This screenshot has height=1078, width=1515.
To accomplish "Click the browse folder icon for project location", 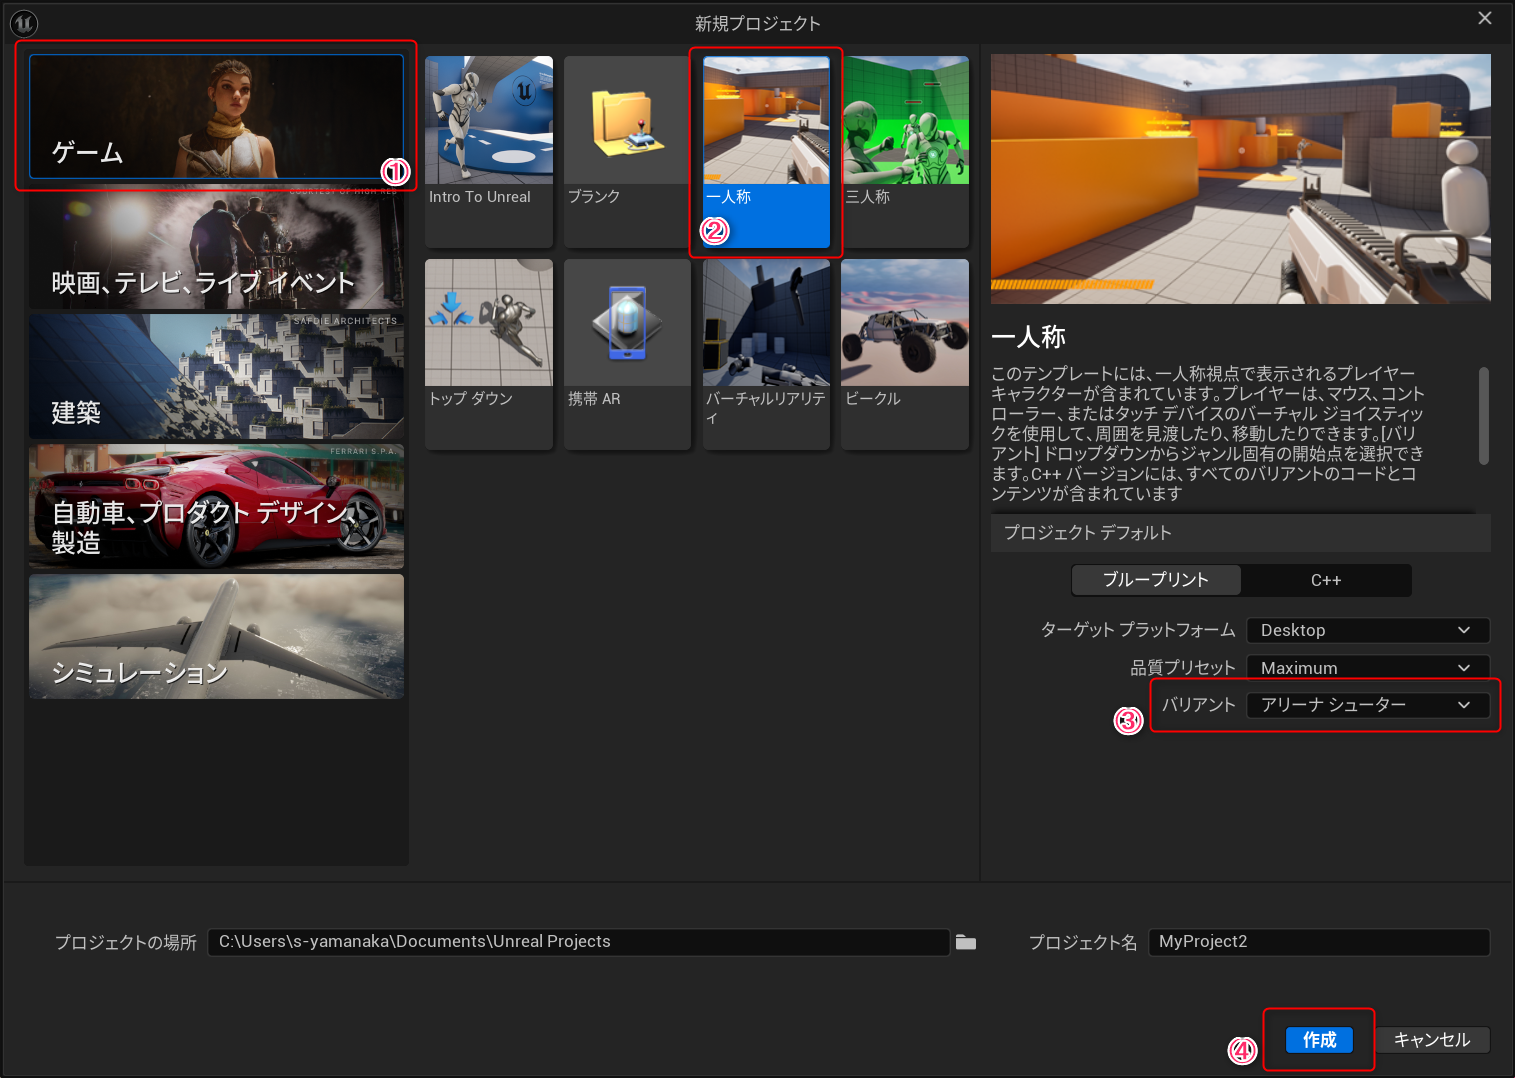I will coord(965,942).
